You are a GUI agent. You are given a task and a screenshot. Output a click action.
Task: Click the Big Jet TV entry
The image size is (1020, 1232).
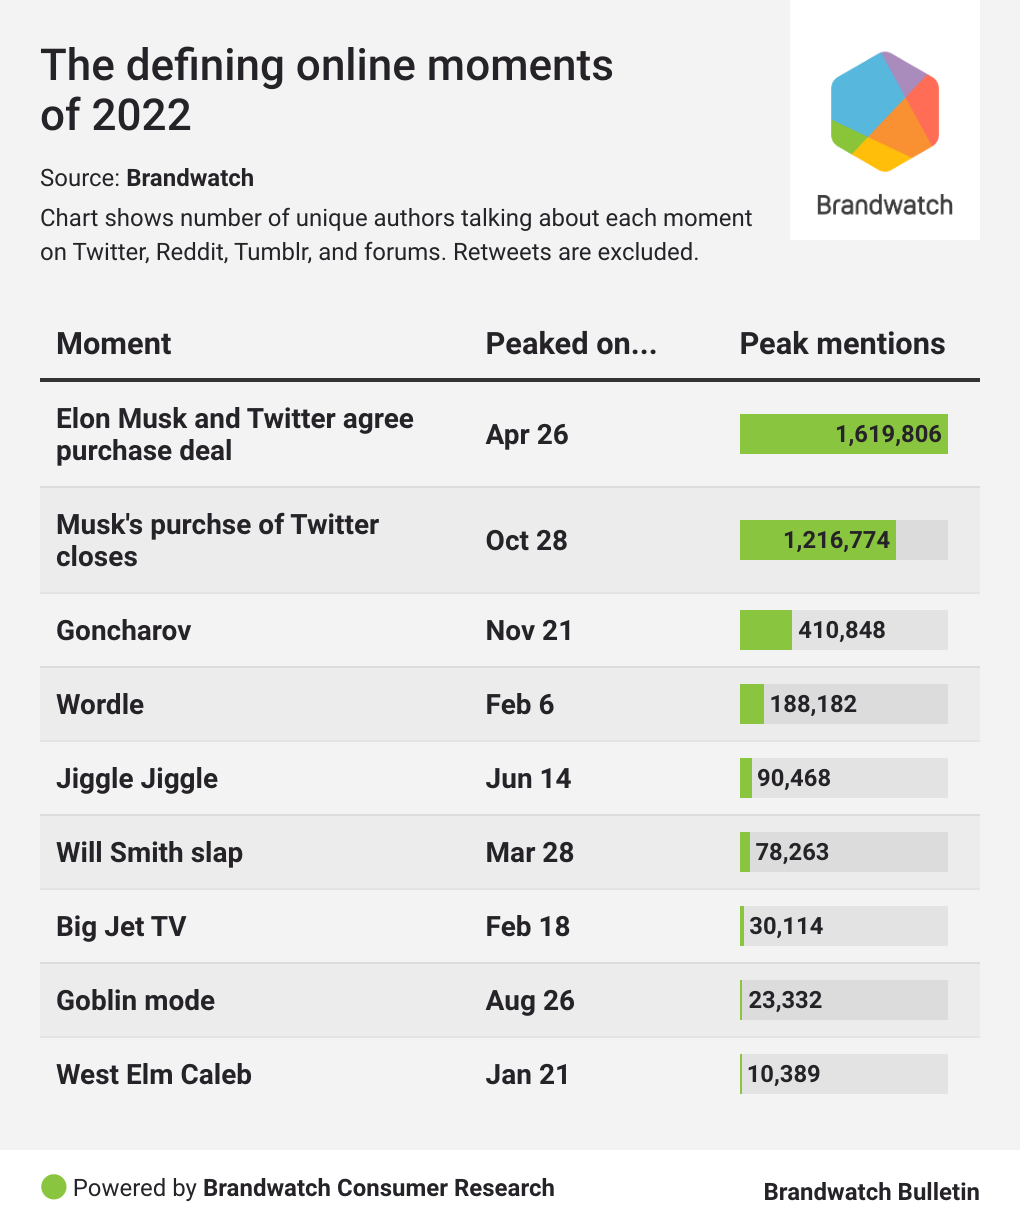pos(121,926)
